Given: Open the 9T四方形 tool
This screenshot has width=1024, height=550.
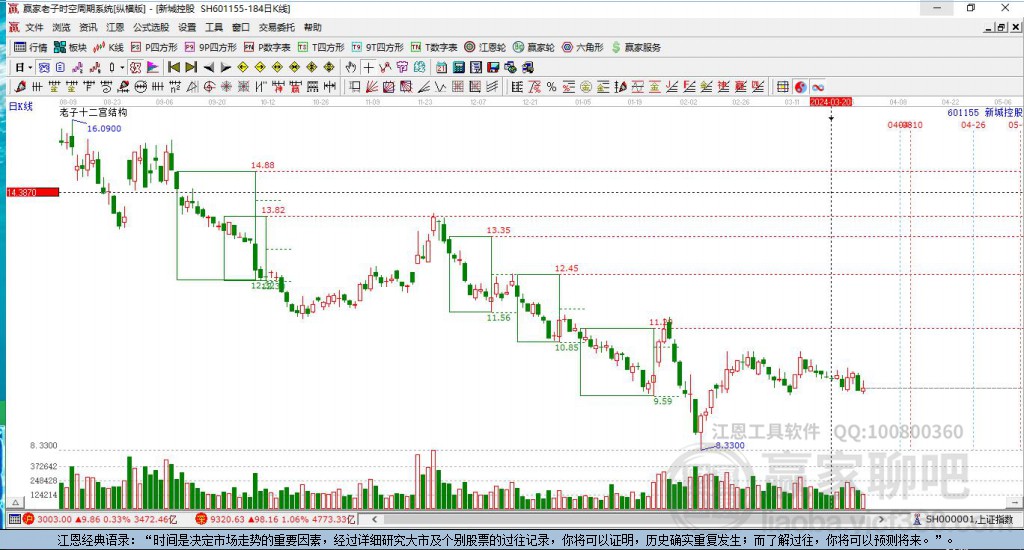Looking at the screenshot, I should pos(377,47).
